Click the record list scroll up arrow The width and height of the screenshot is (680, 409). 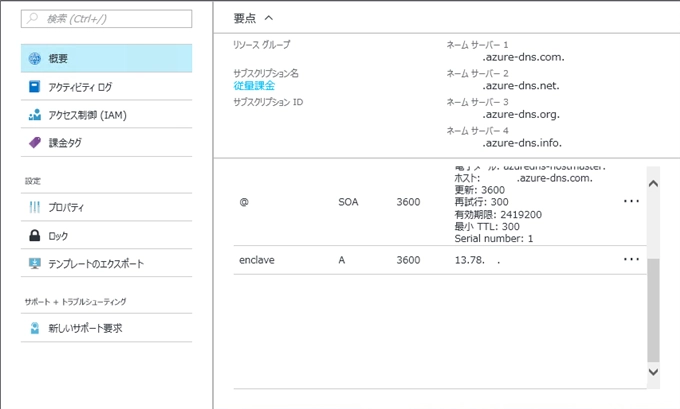coord(653,183)
